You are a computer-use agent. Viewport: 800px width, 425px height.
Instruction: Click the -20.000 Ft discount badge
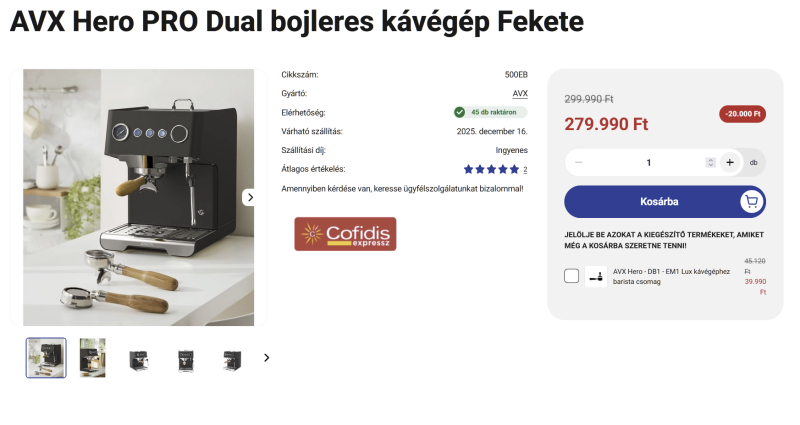(x=742, y=114)
